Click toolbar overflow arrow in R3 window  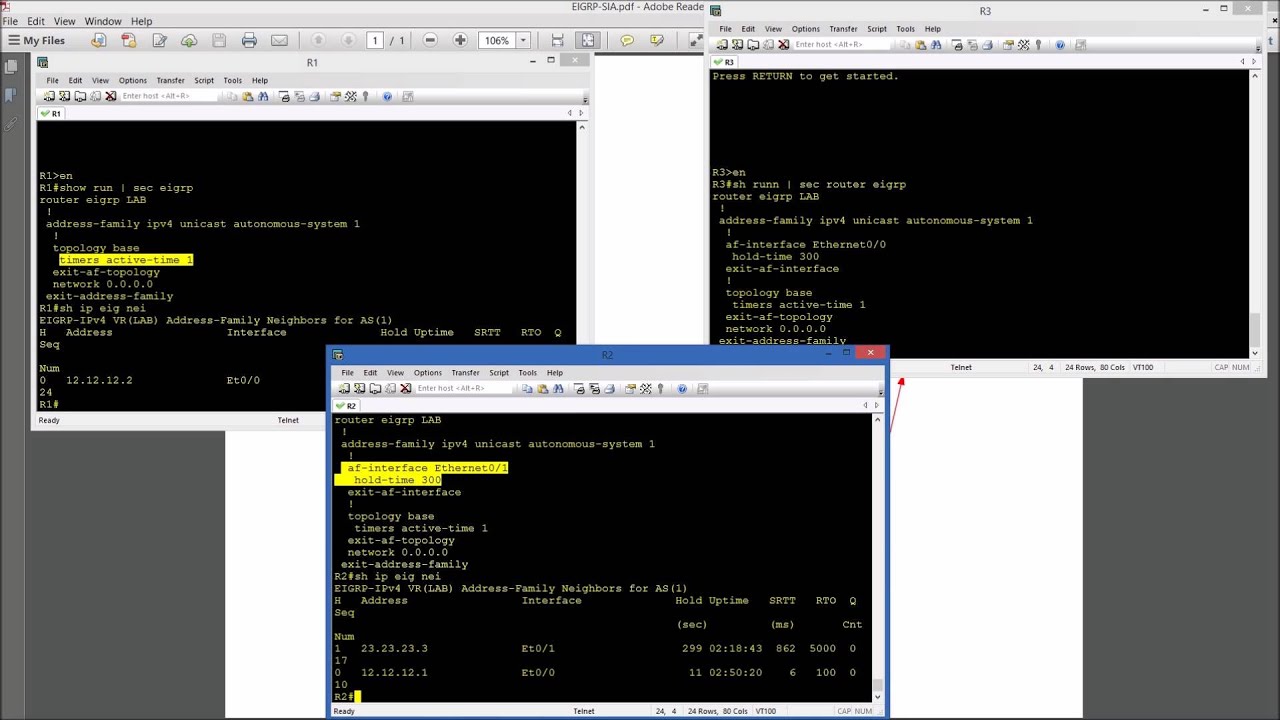point(1258,47)
